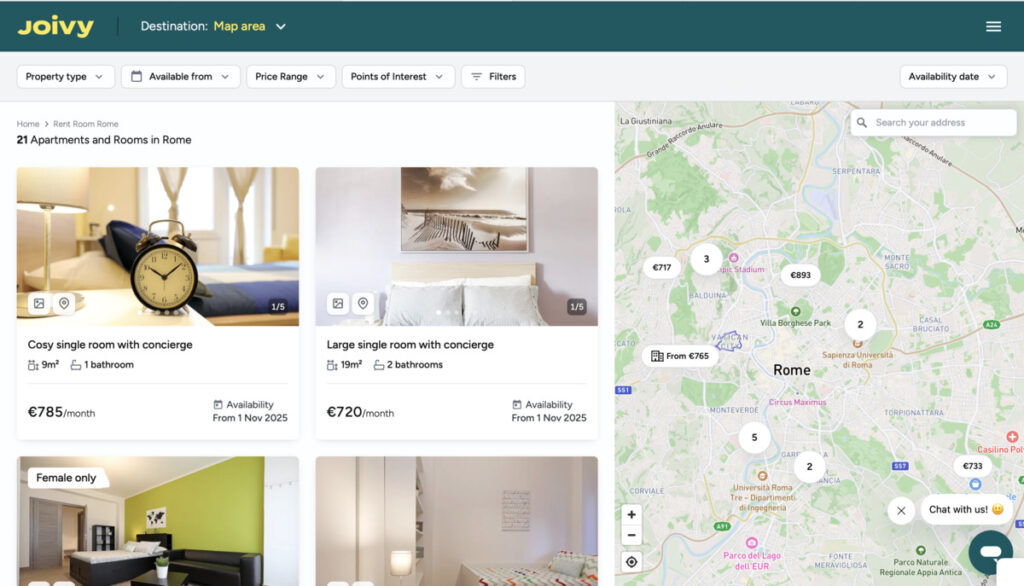Open the cluster of 5 listings

(x=754, y=438)
